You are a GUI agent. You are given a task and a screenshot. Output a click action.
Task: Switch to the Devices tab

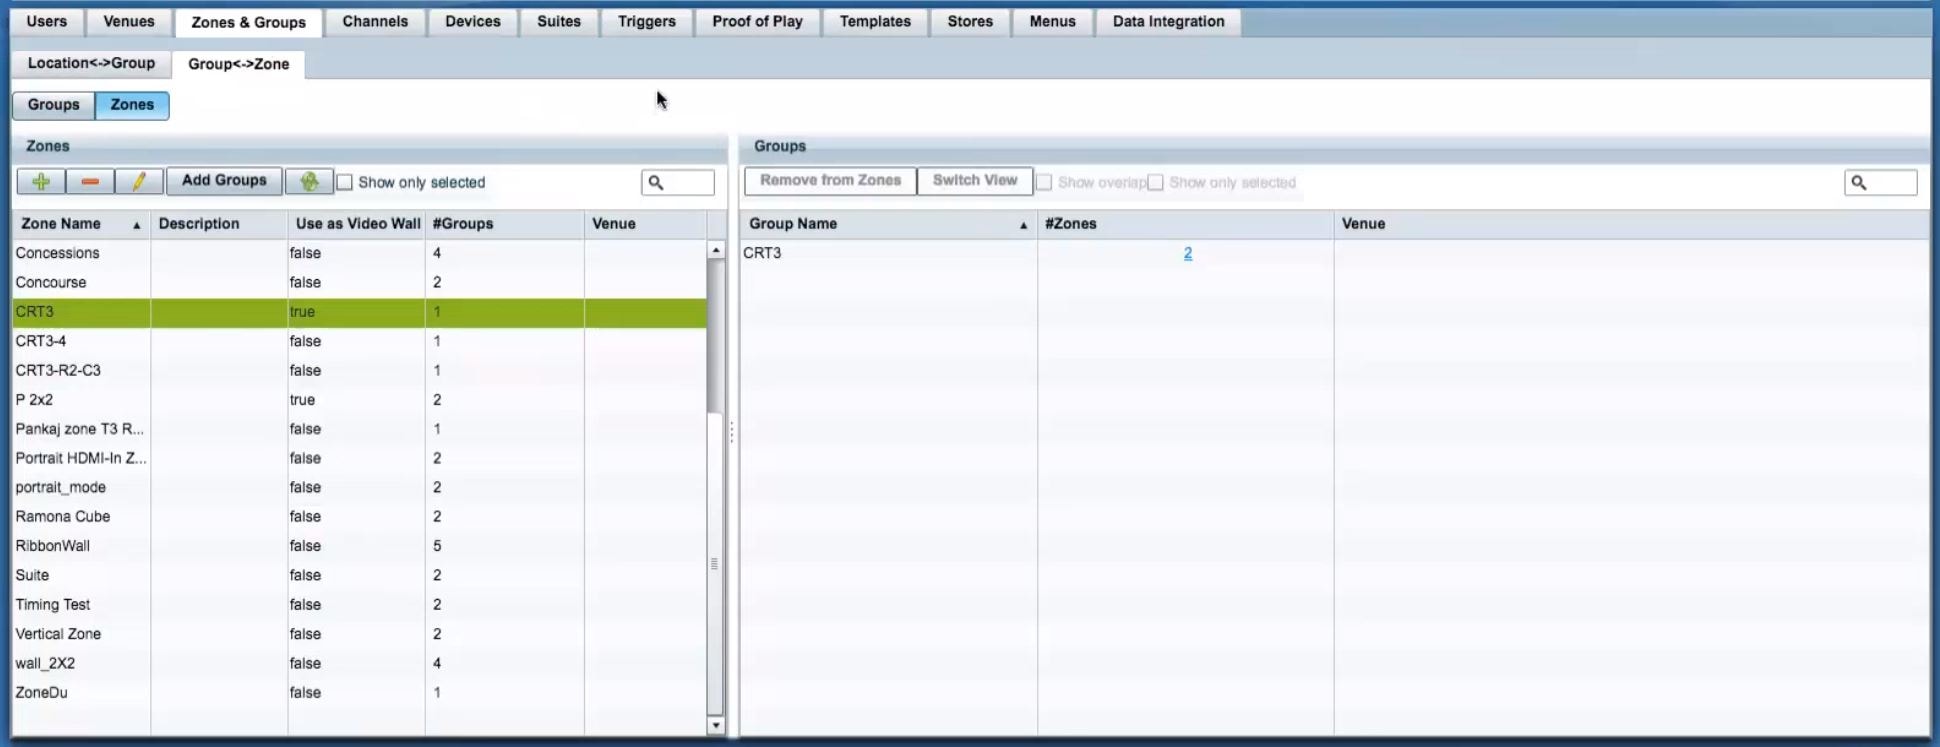pos(473,21)
